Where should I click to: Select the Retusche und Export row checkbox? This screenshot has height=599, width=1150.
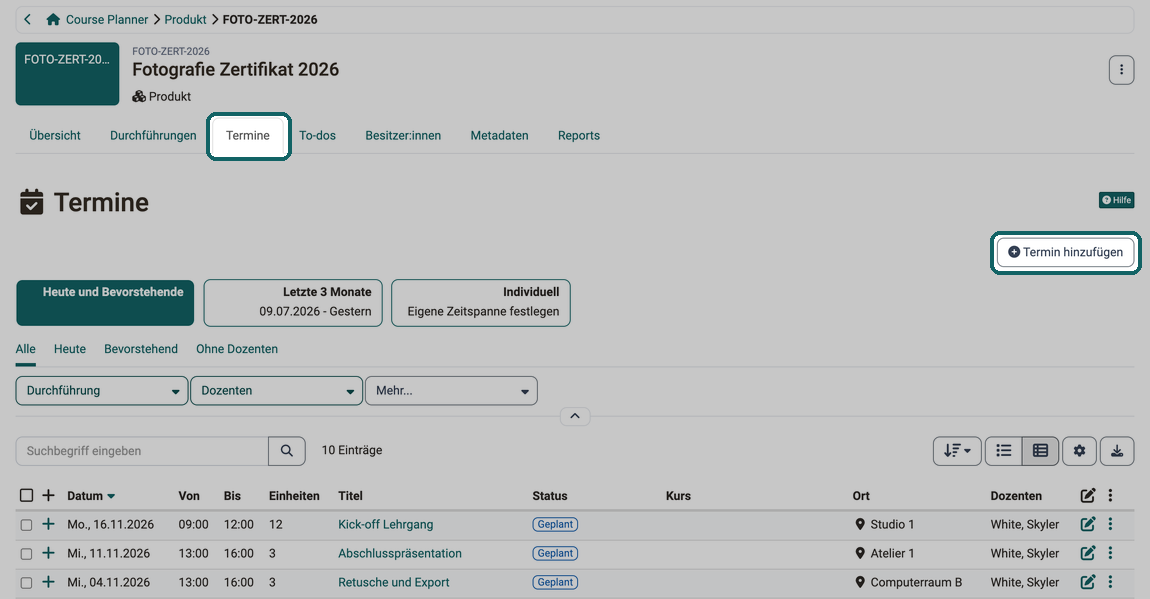click(26, 583)
